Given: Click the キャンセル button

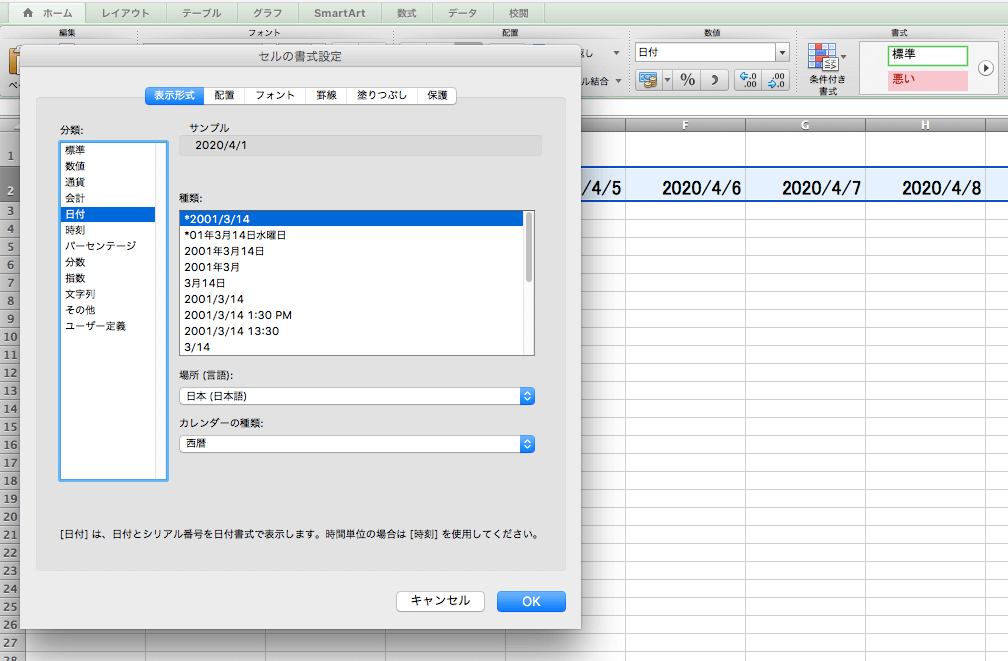Looking at the screenshot, I should pyautogui.click(x=440, y=601).
